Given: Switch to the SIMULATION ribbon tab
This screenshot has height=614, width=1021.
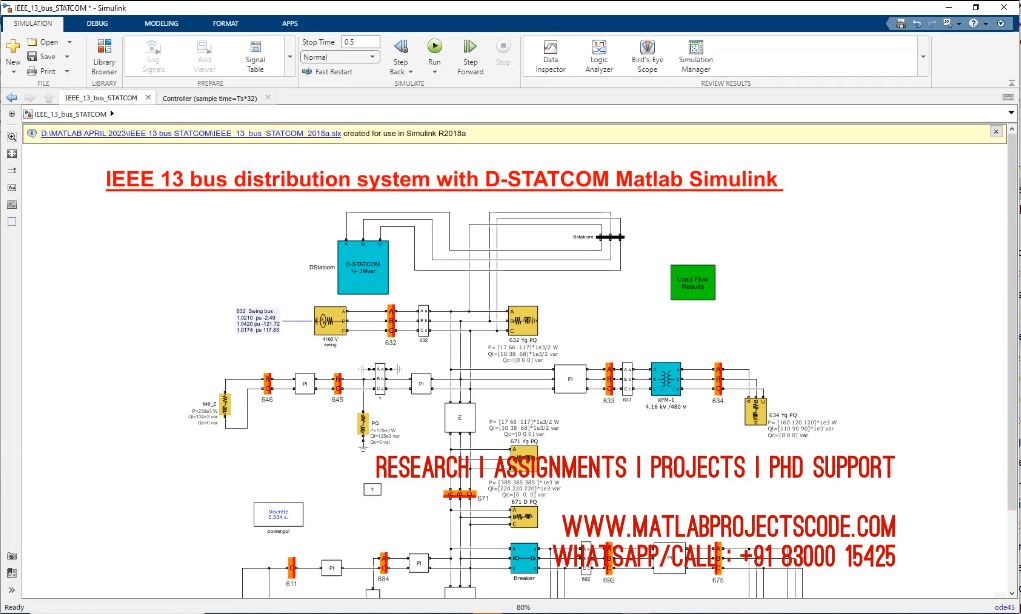Looking at the screenshot, I should [33, 23].
